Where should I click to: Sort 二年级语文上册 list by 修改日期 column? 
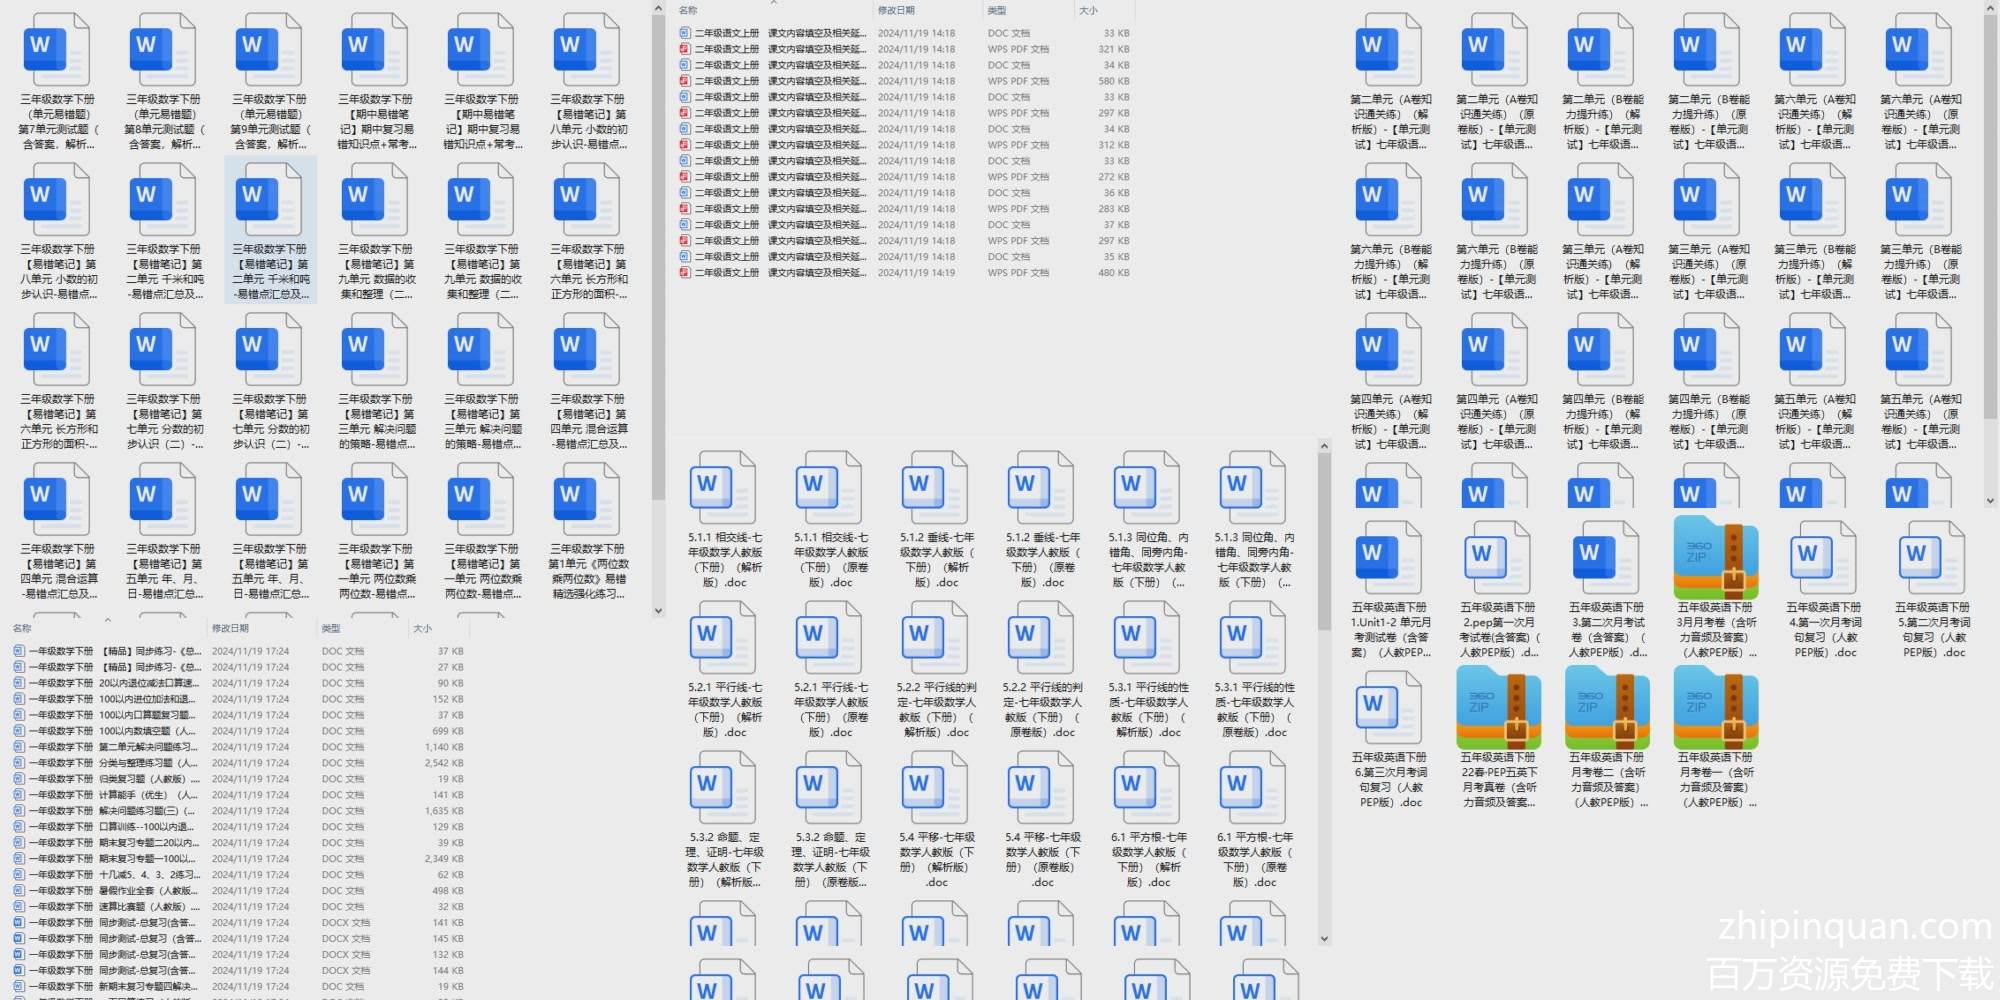pos(896,10)
